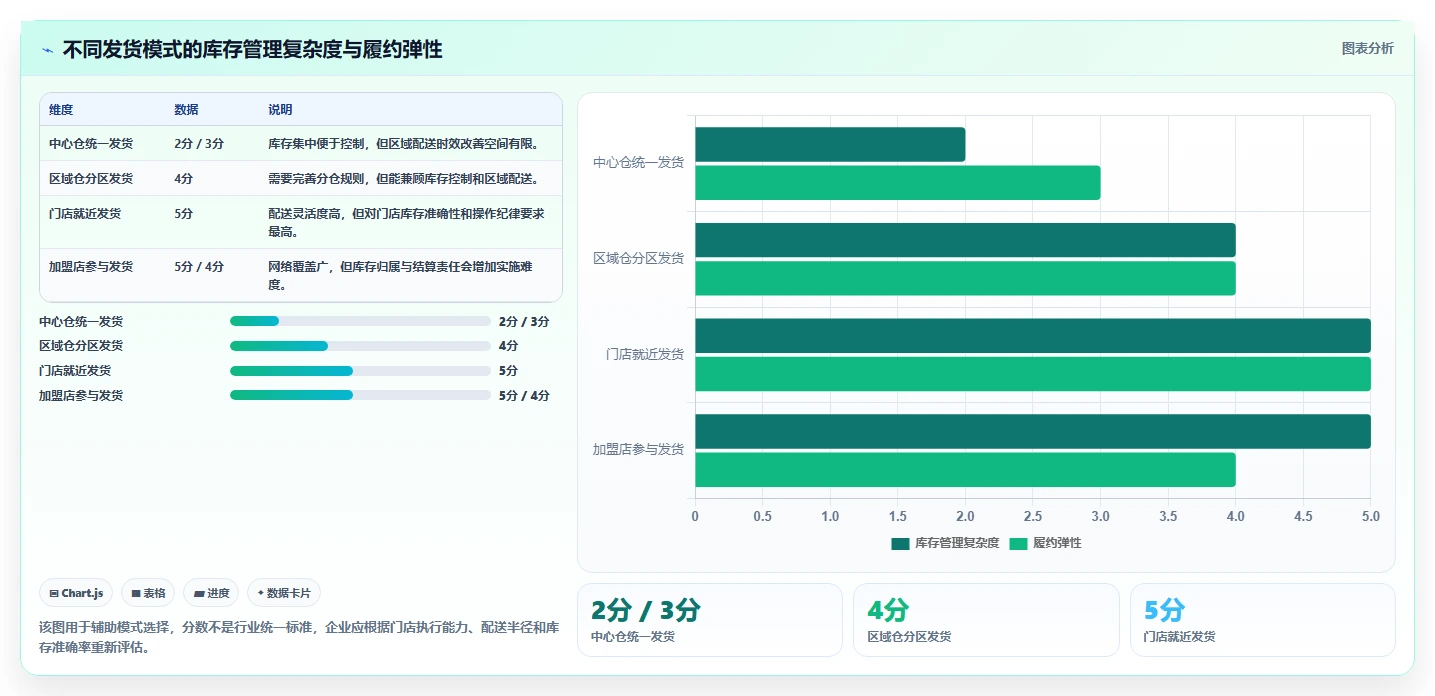Toggle the 库存管理复杂度 legend label
Image resolution: width=1435 pixels, height=696 pixels.
[957, 543]
